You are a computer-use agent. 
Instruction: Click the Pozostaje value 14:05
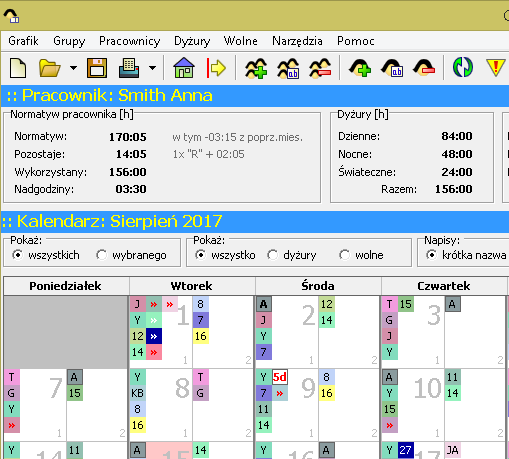coord(131,154)
